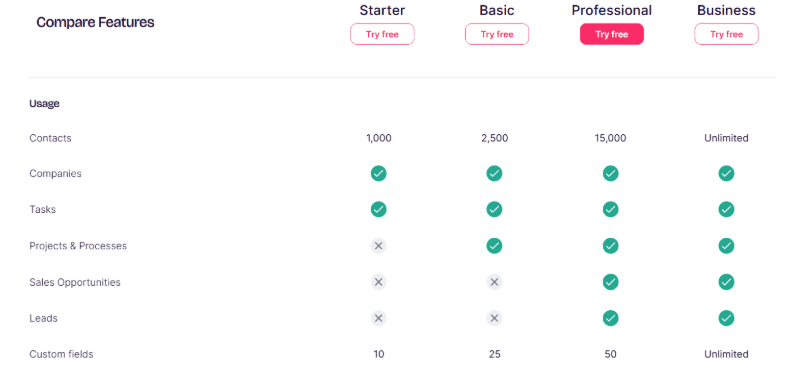Click the Usage section label

(44, 104)
